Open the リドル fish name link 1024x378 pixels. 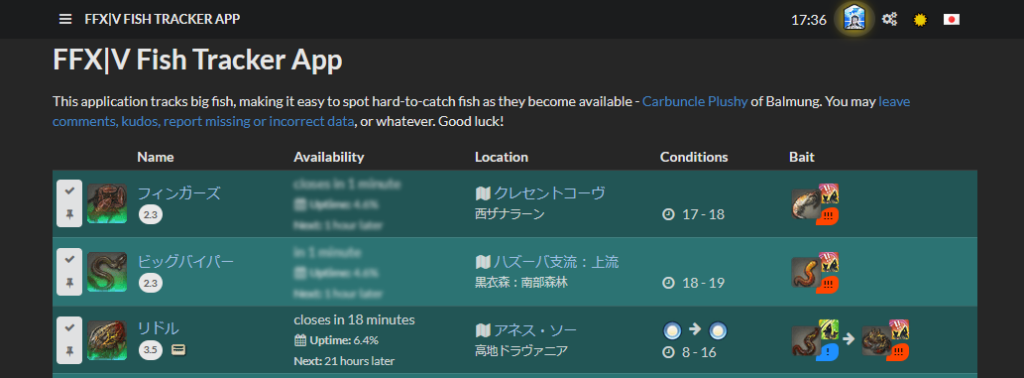click(158, 328)
